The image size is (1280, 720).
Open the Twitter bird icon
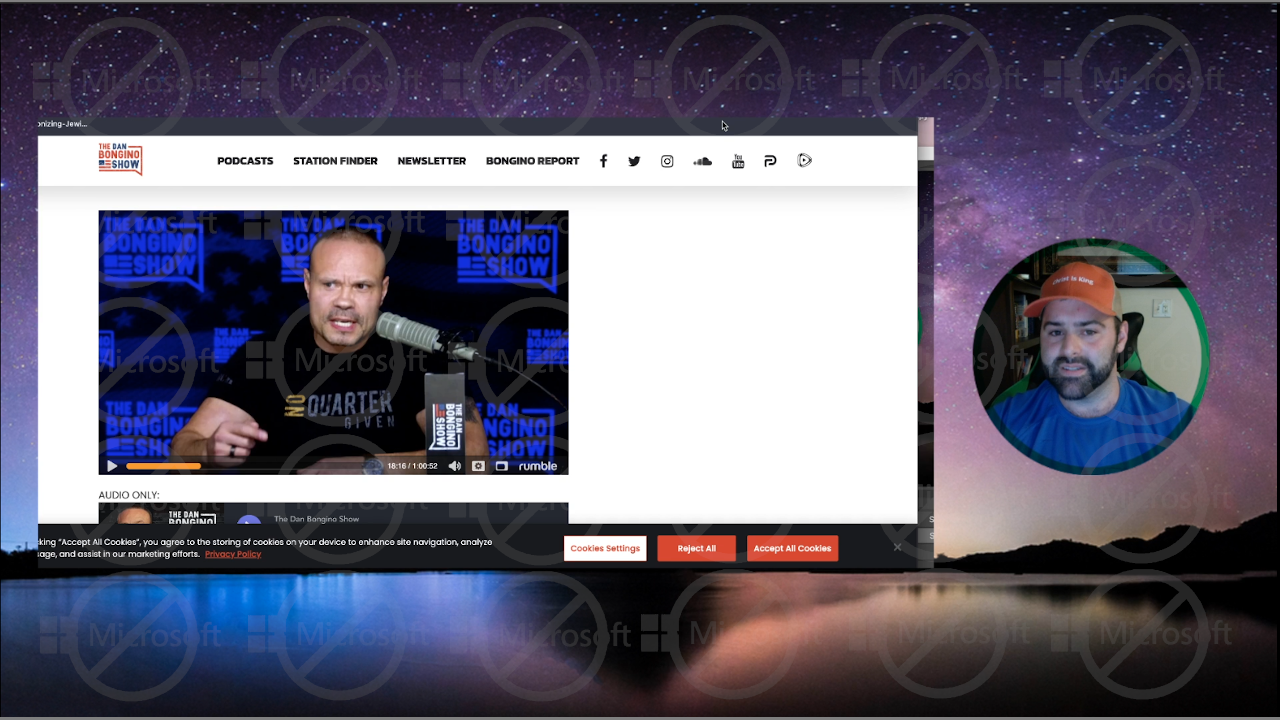[x=634, y=161]
